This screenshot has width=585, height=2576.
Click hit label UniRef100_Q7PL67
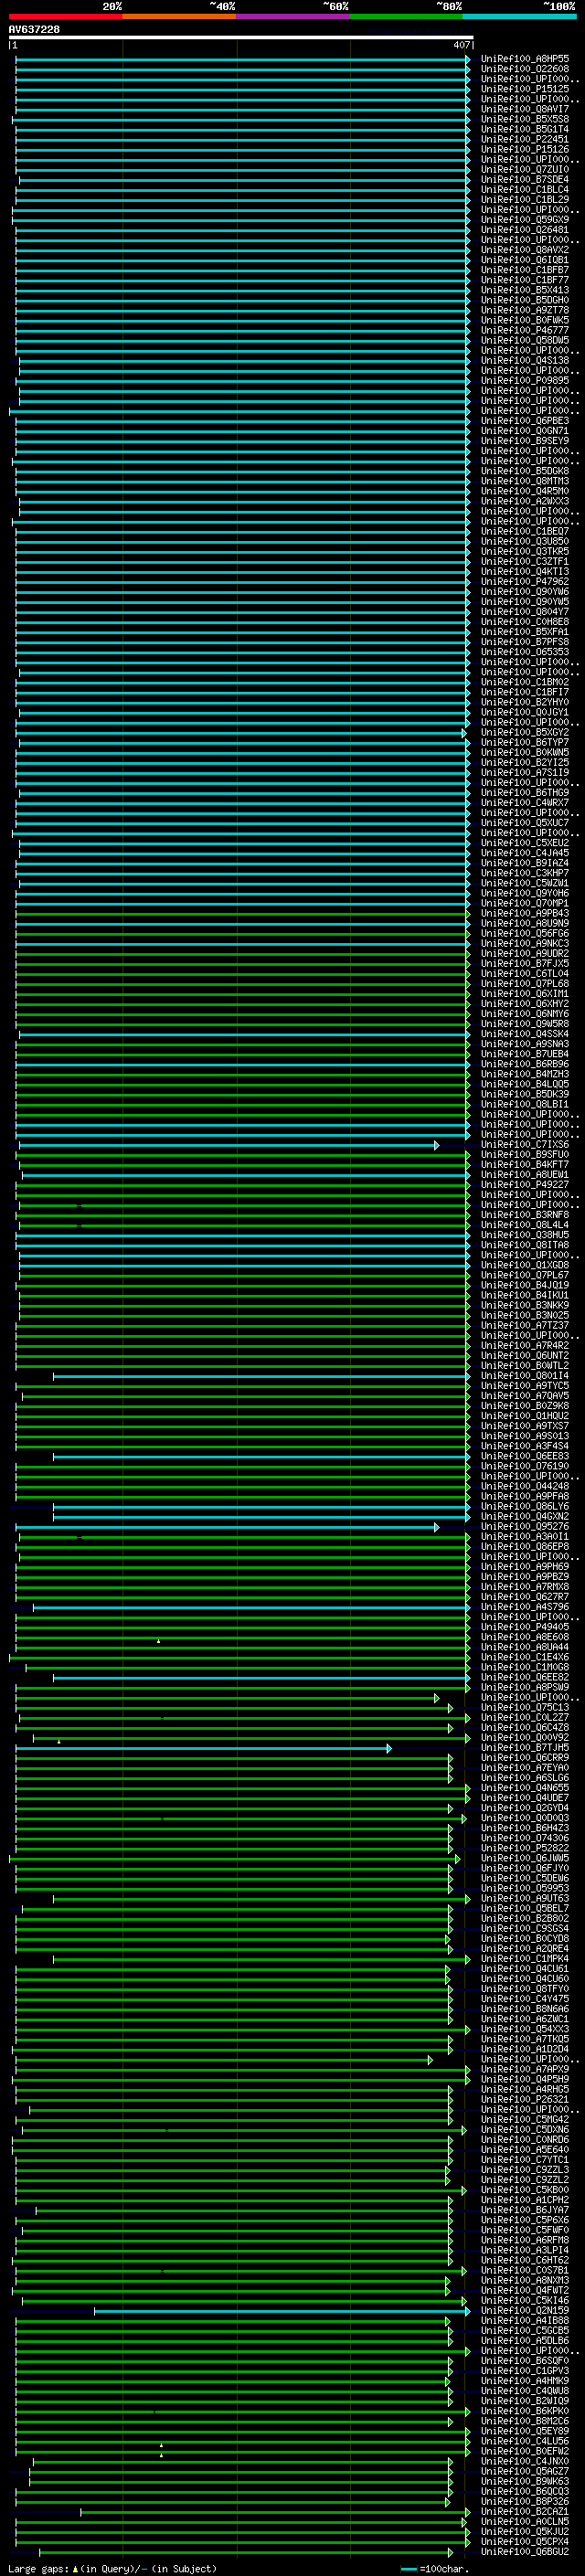525,1275
